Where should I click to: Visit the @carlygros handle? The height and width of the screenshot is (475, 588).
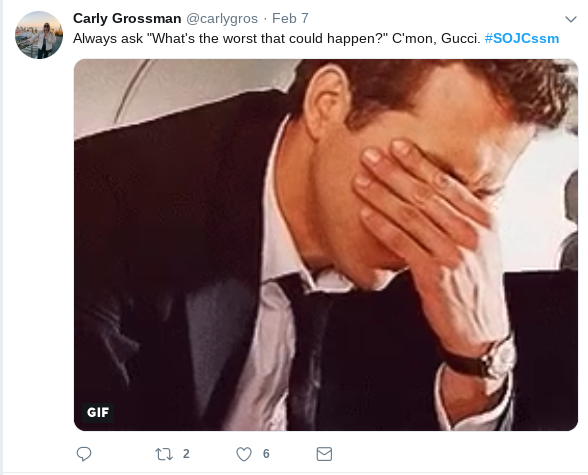(x=222, y=18)
